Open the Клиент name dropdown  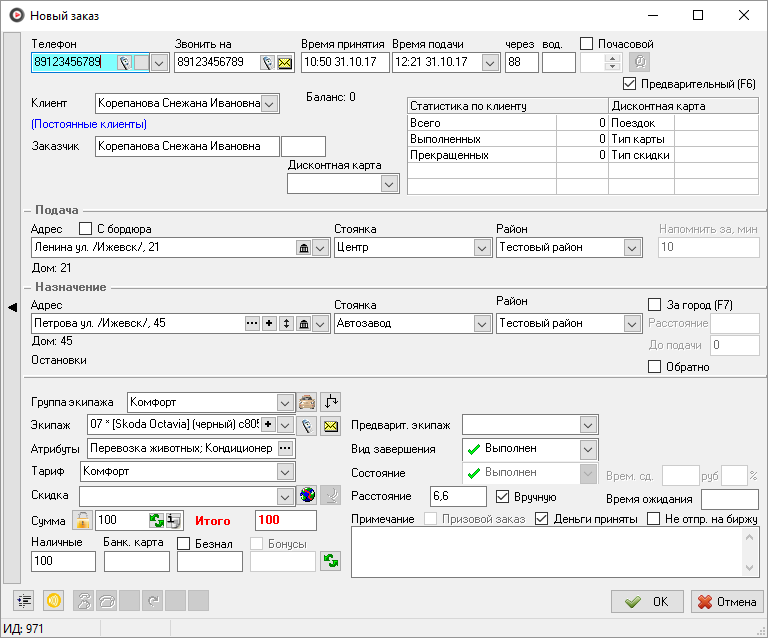269,104
